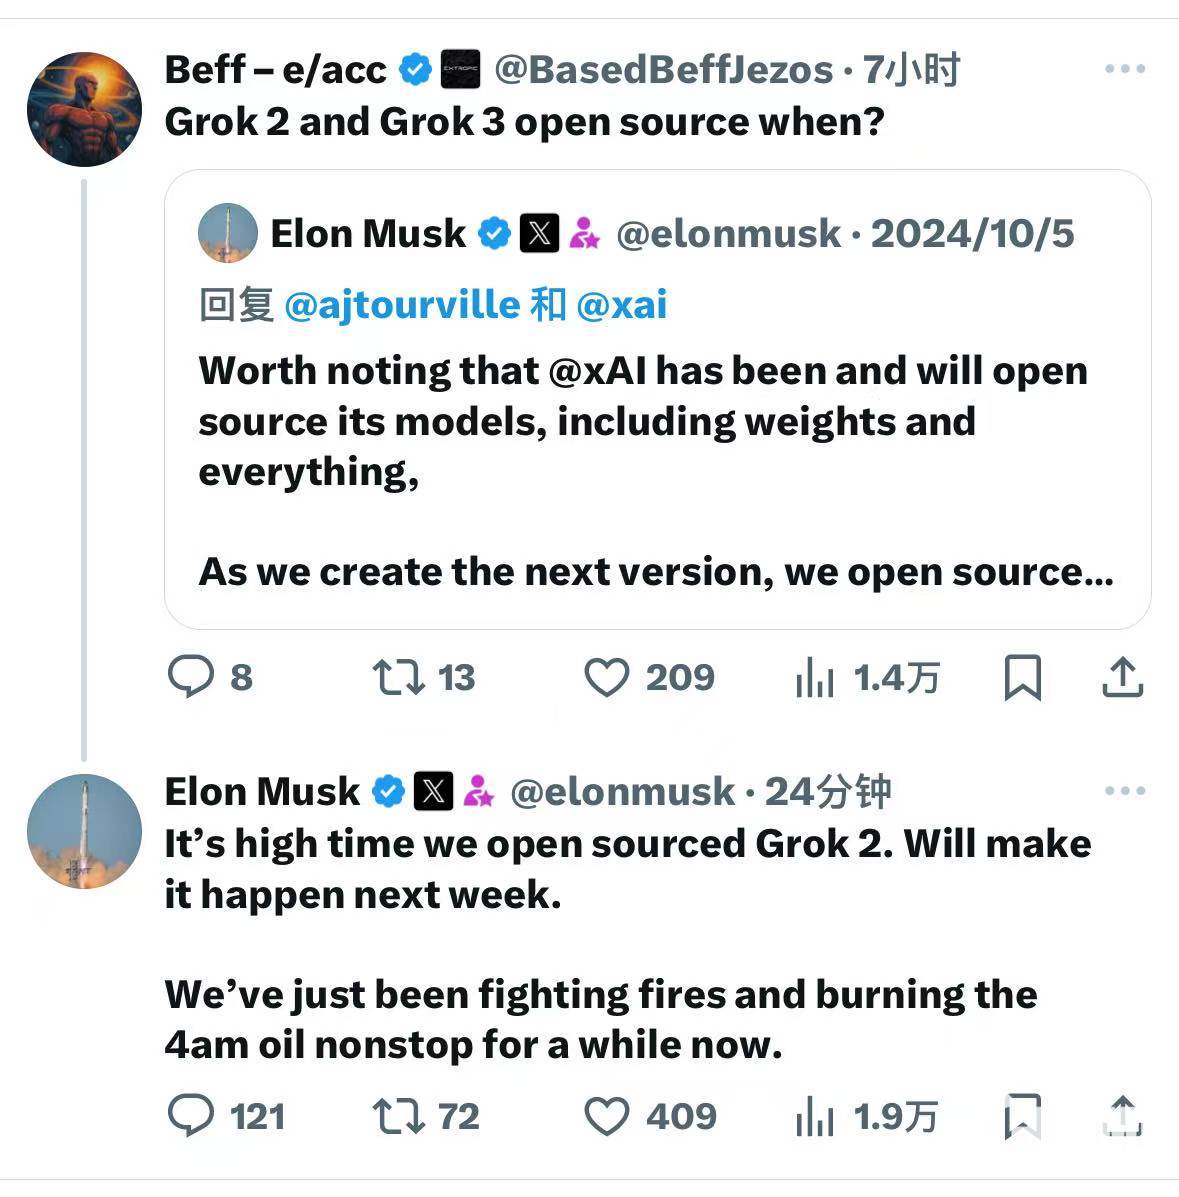Open more options on Elon's reply
The width and height of the screenshot is (1179, 1197).
click(1125, 791)
